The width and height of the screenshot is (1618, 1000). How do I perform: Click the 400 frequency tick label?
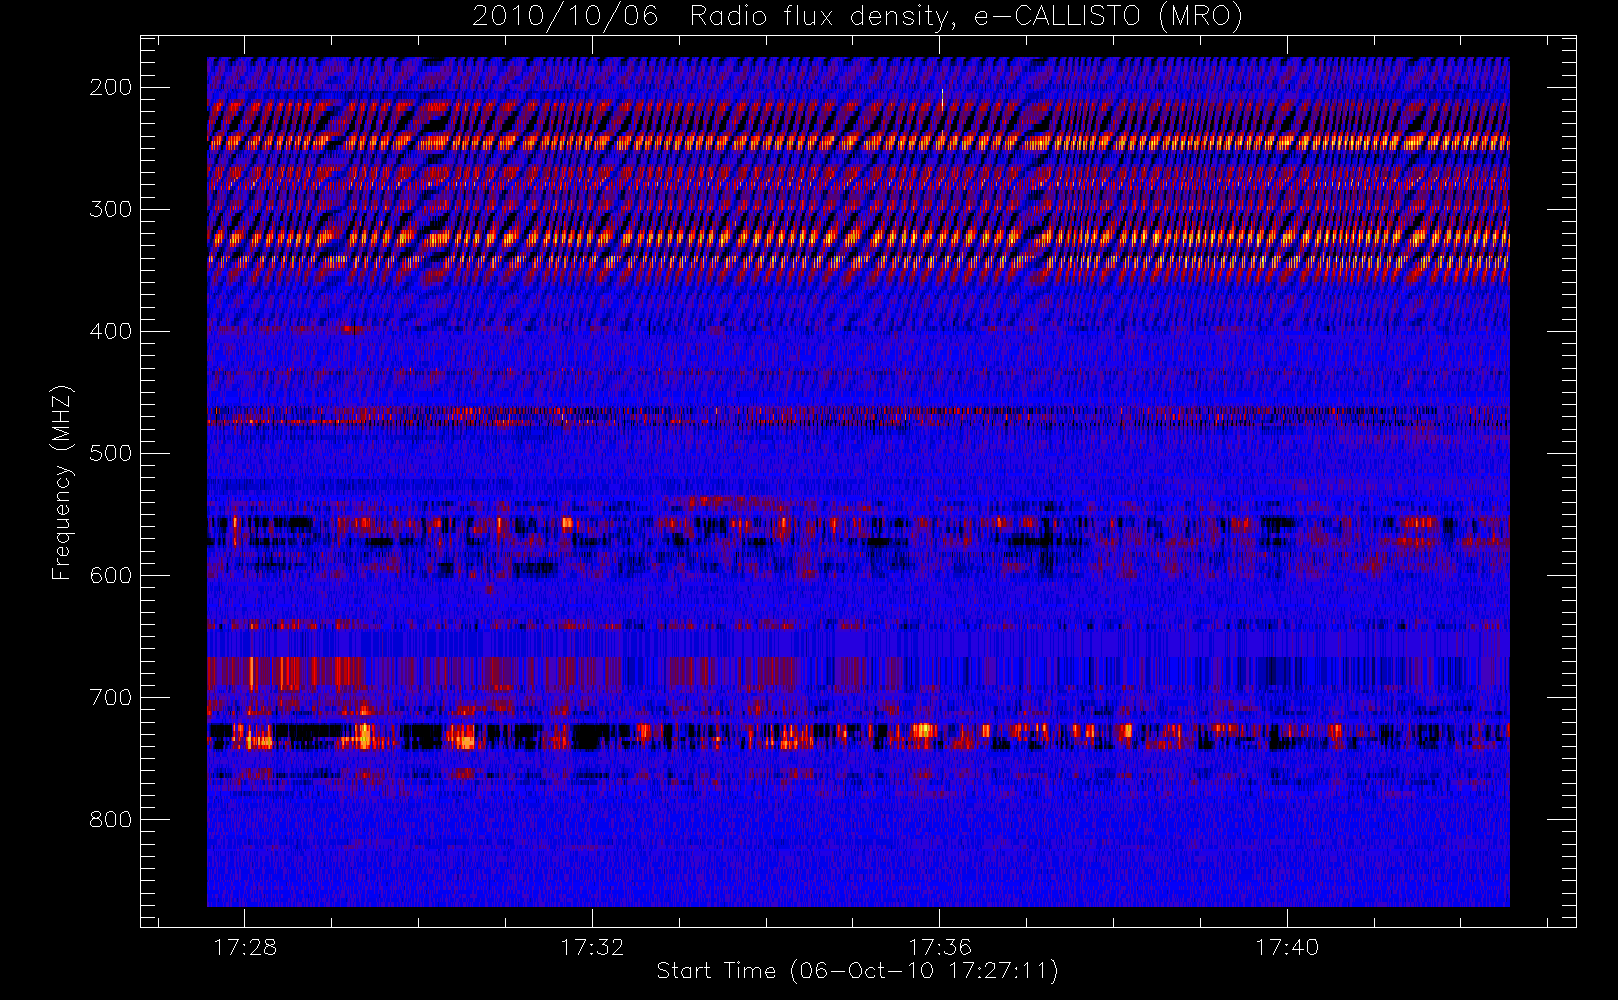111,331
